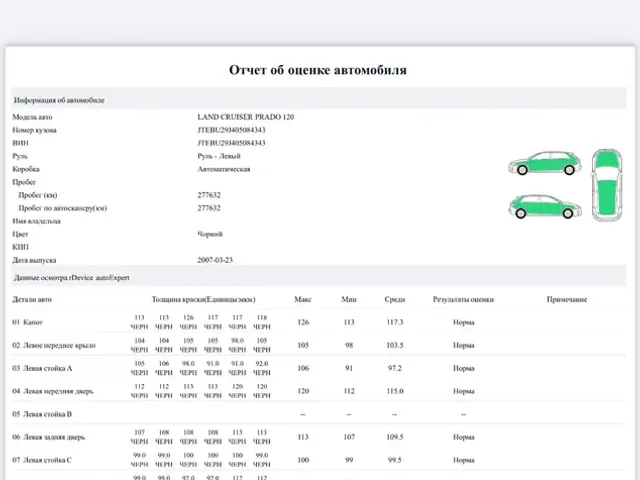Screen dimensions: 640x480
Task: Select the 'Информация об автомобиле' section header
Action: point(58,100)
